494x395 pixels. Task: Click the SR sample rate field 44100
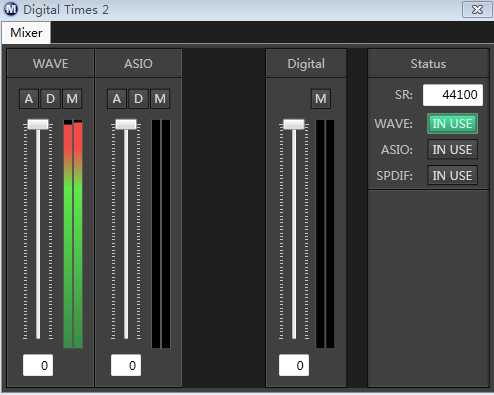453,95
